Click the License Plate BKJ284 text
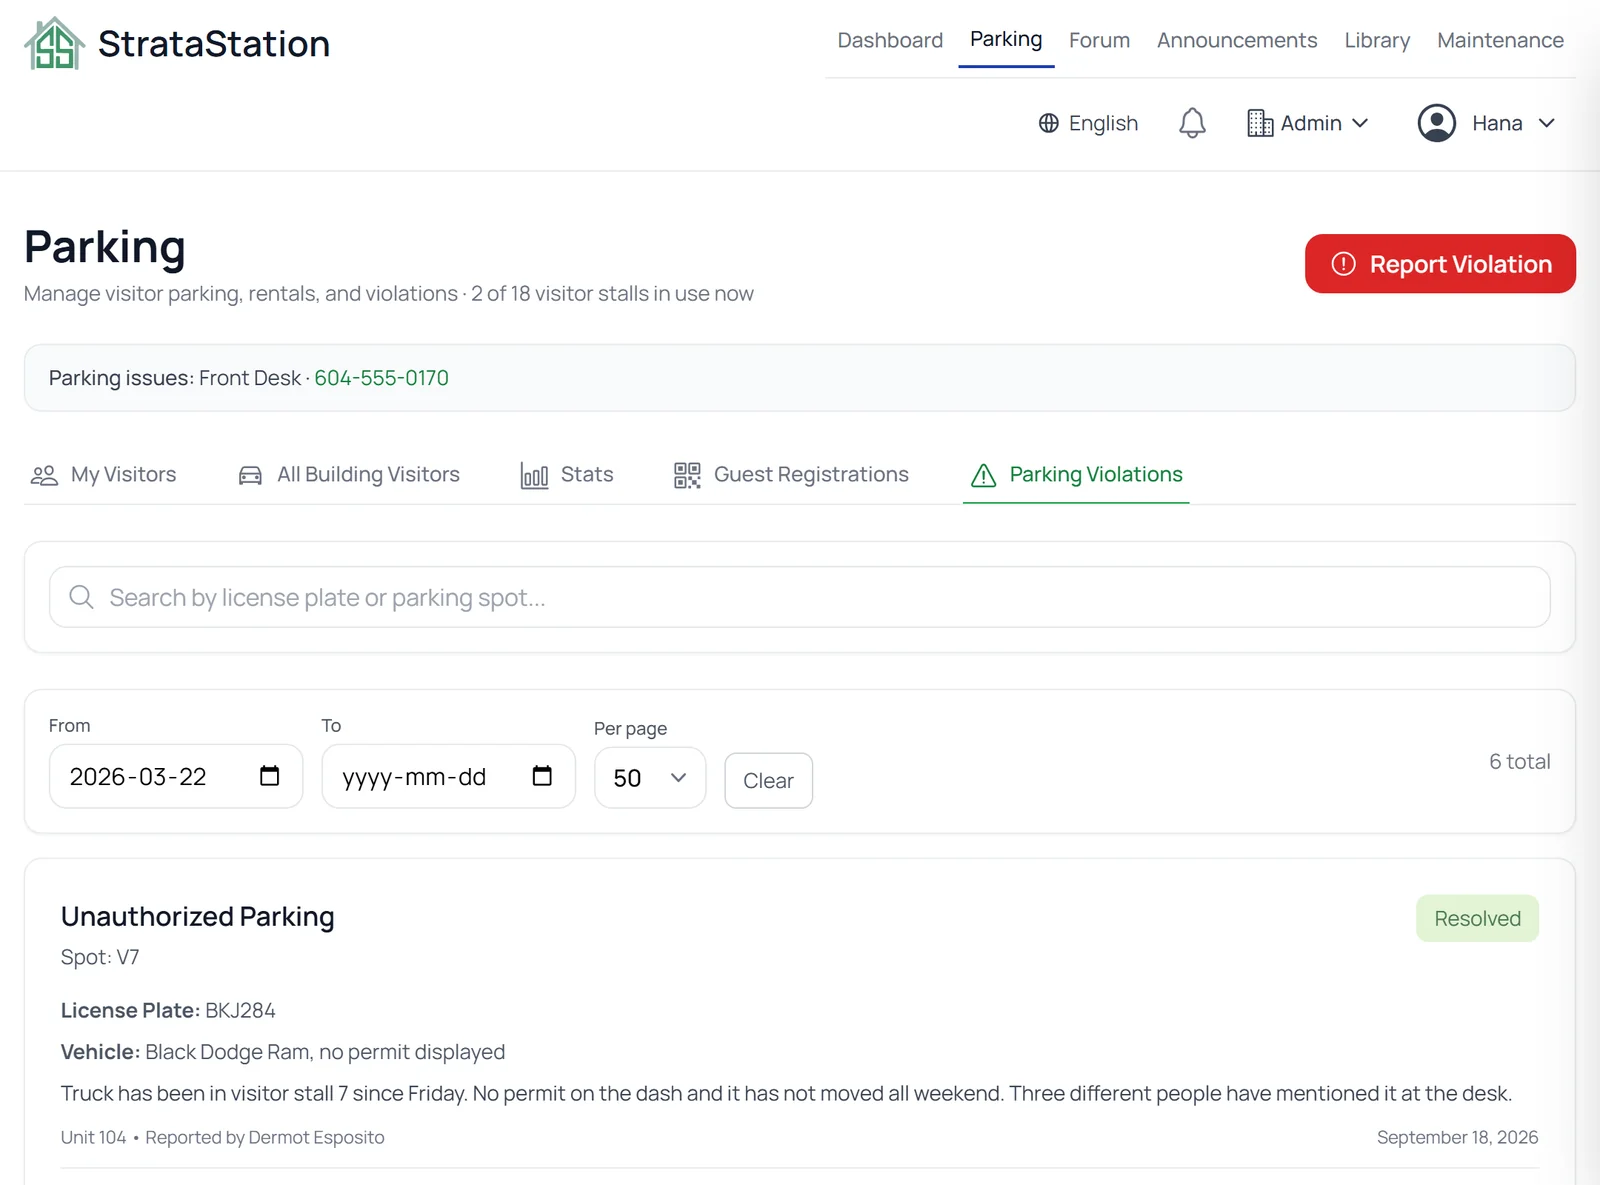This screenshot has height=1185, width=1600. coord(168,1010)
